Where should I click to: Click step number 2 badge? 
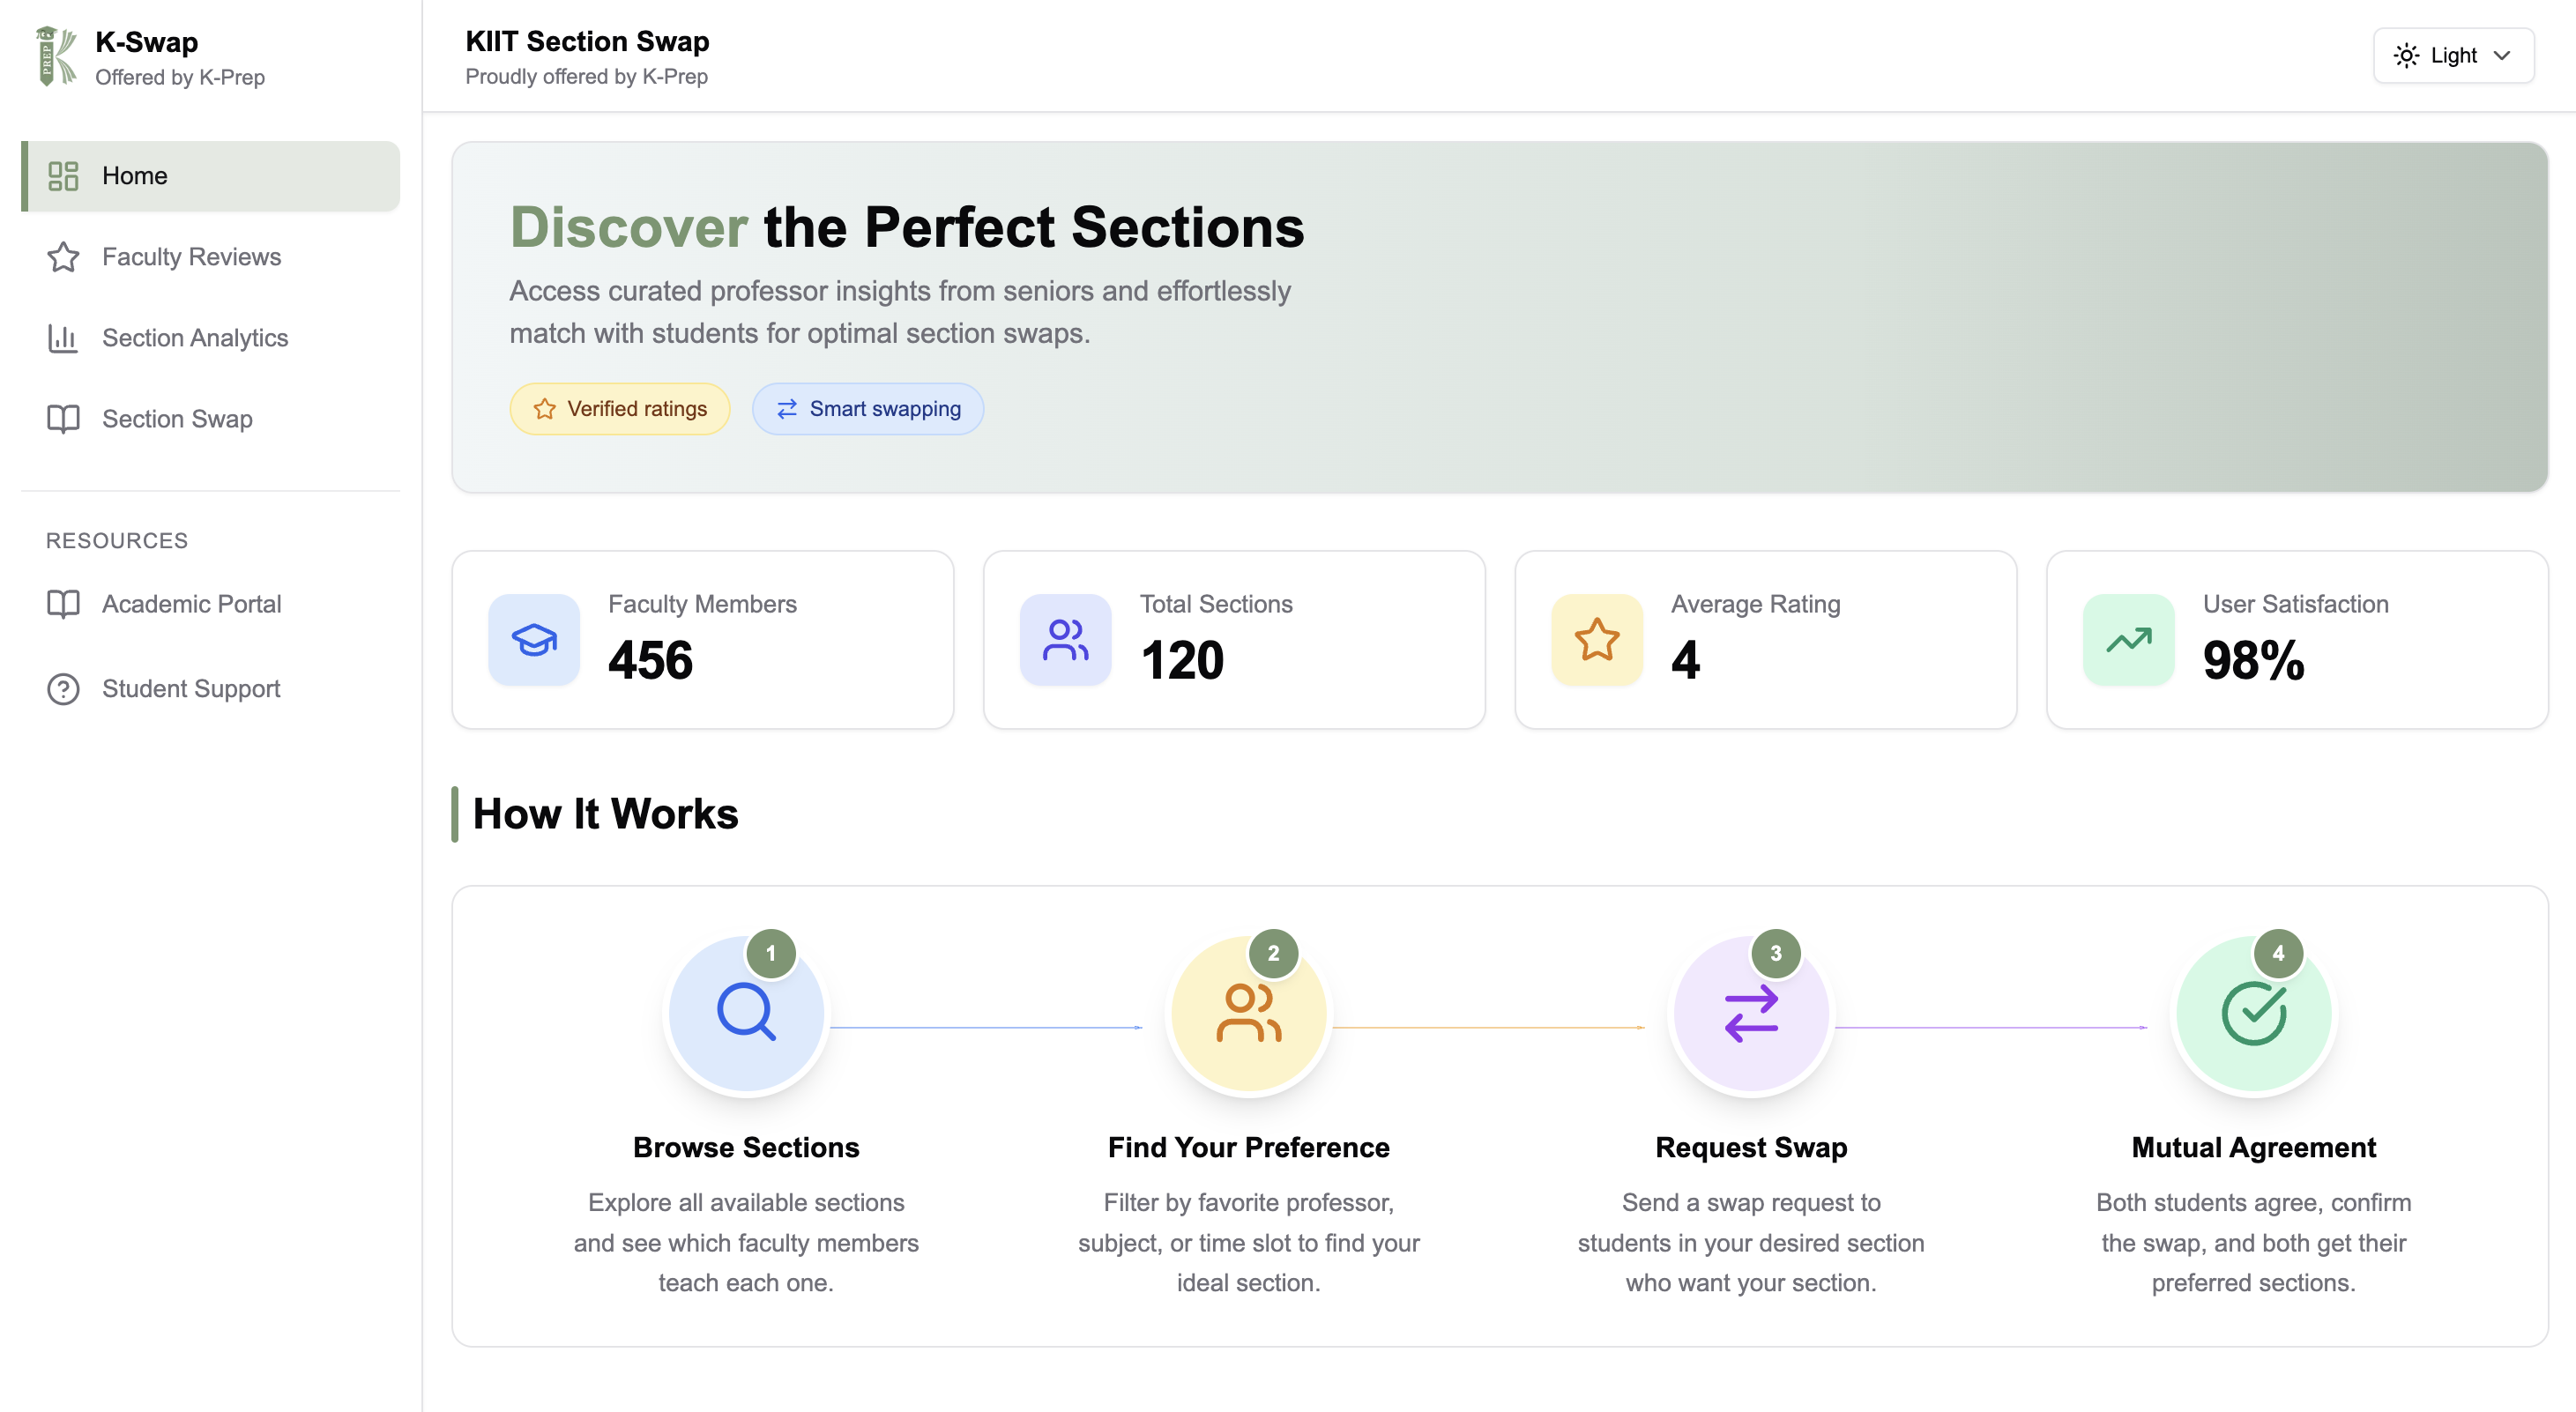pyautogui.click(x=1273, y=953)
